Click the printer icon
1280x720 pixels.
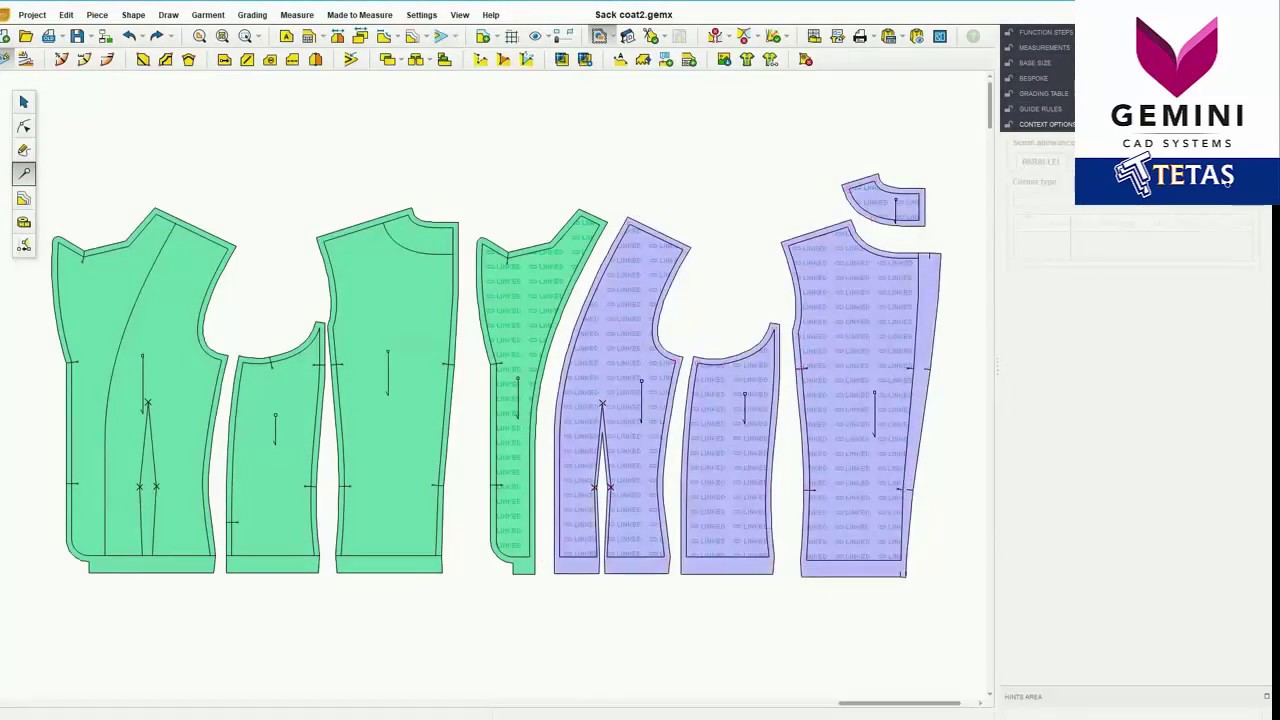pos(860,36)
